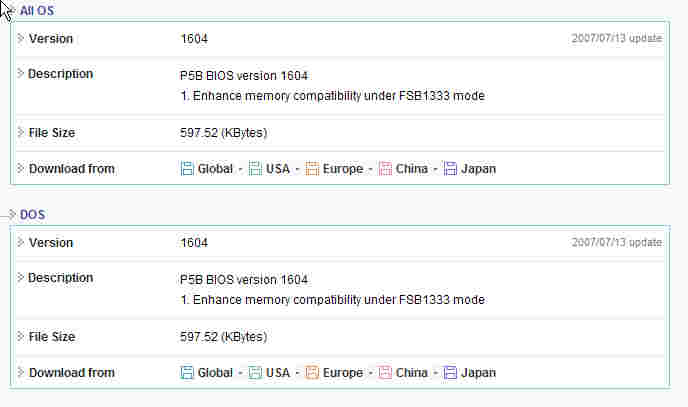Open the Europe download link under All OS
The height and width of the screenshot is (407, 688).
[x=343, y=169]
